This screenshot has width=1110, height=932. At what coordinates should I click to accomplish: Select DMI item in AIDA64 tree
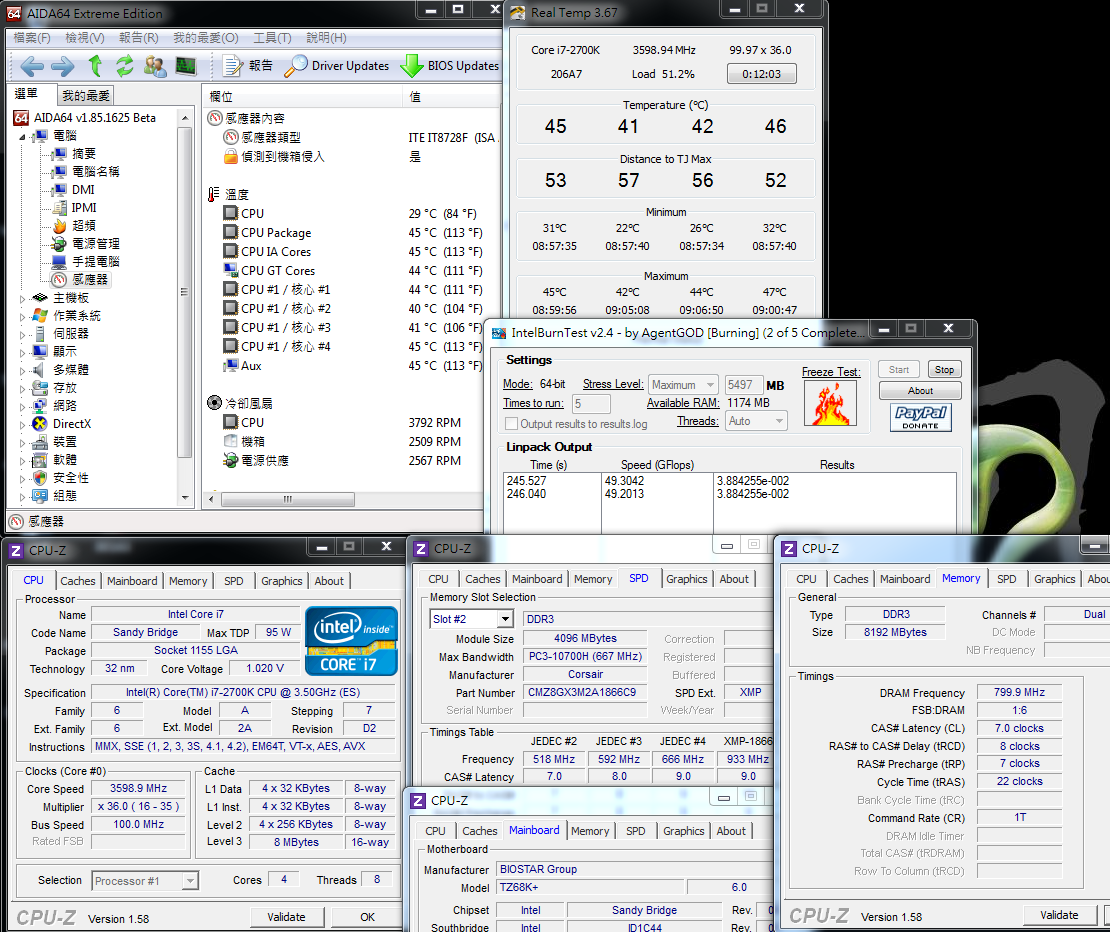tap(83, 190)
